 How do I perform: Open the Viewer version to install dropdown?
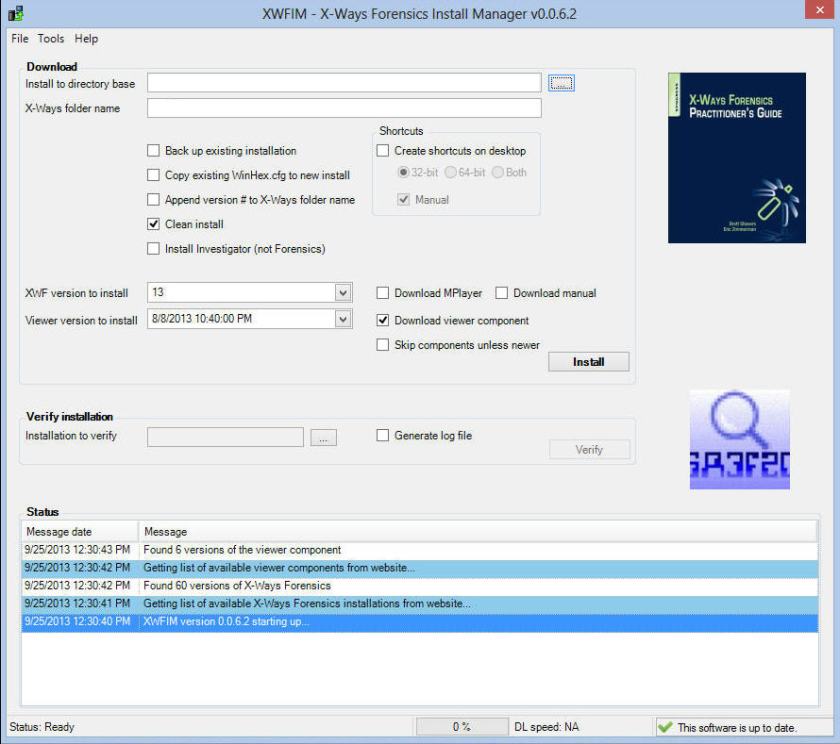tap(343, 320)
